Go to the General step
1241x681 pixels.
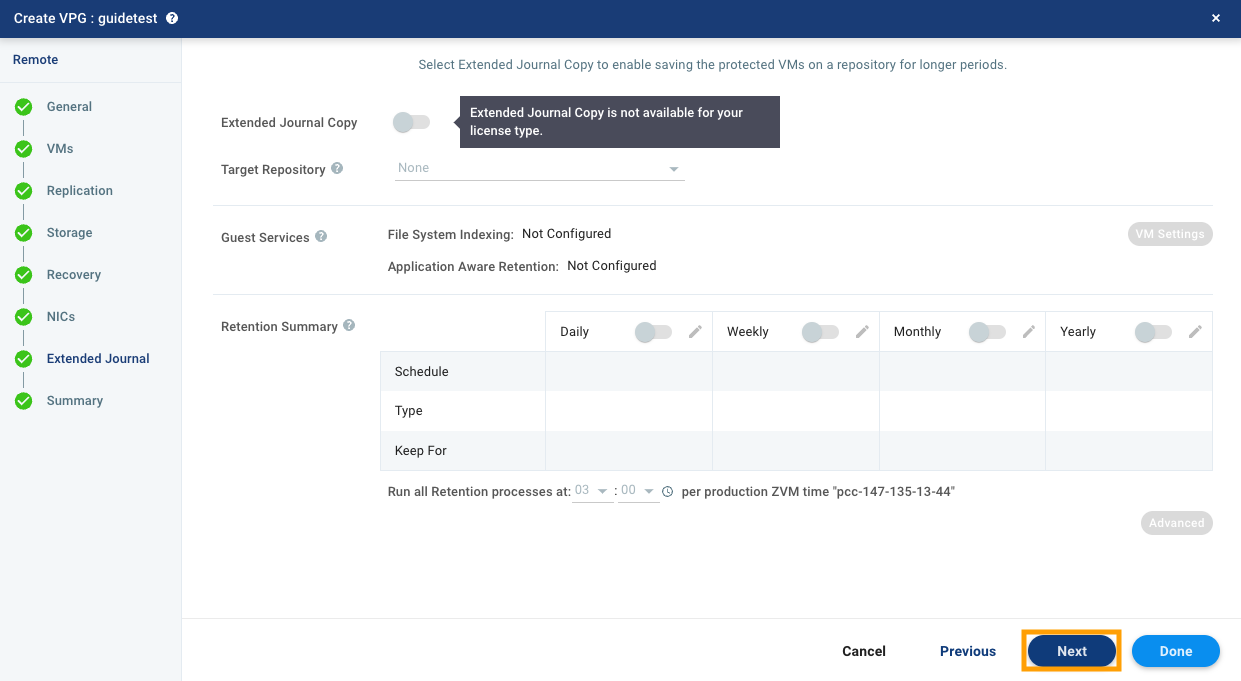click(69, 107)
